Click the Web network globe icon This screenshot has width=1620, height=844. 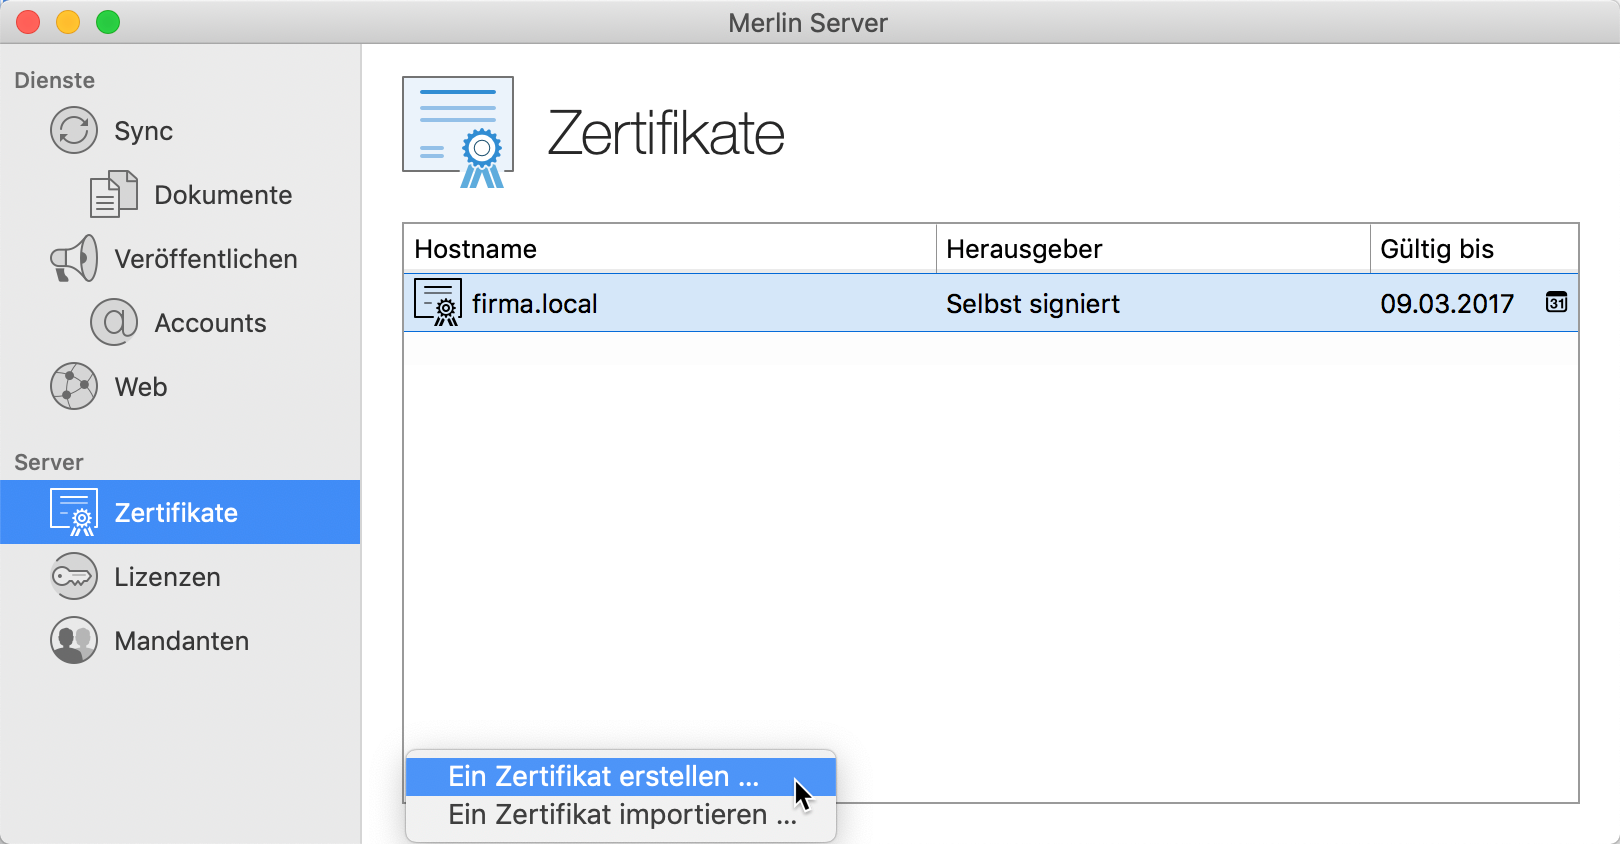[74, 386]
